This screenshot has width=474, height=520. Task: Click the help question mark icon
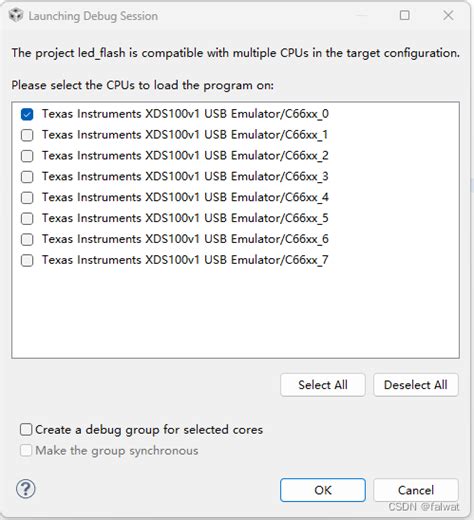pos(26,489)
